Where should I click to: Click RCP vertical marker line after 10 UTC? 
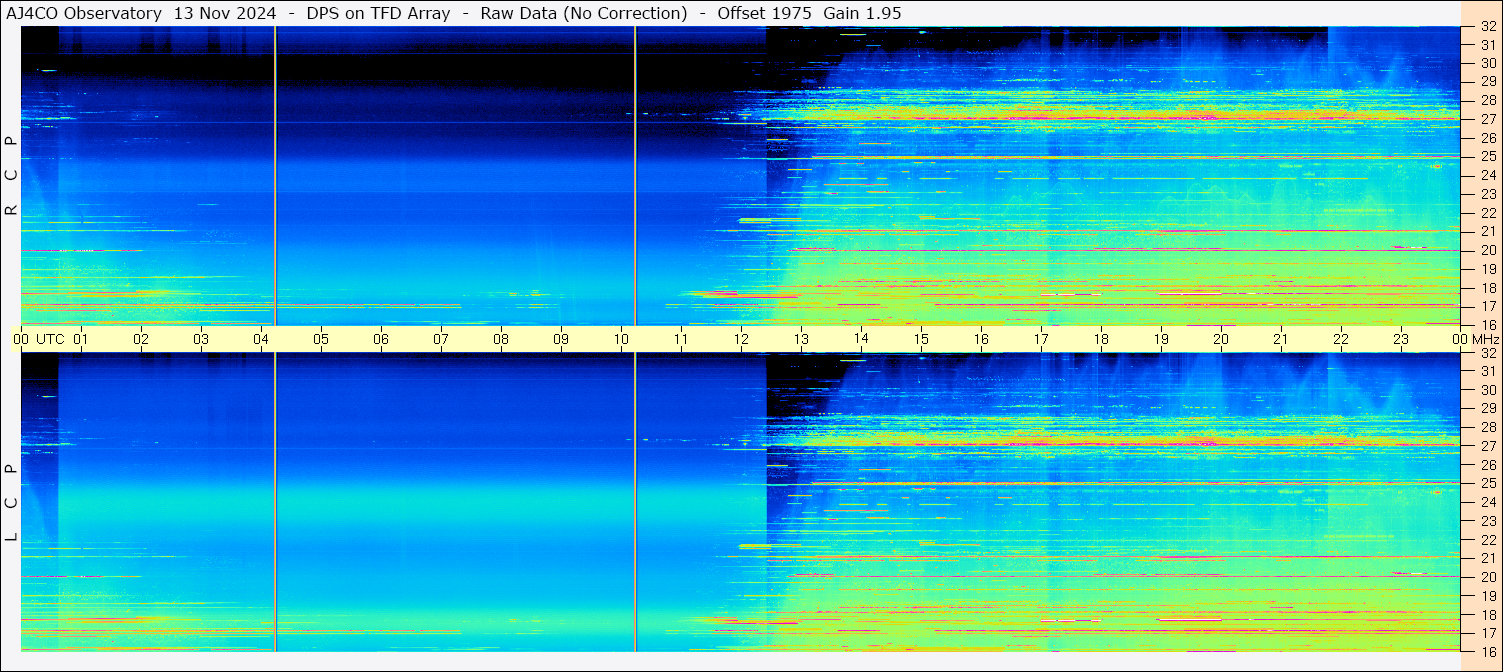(x=635, y=176)
